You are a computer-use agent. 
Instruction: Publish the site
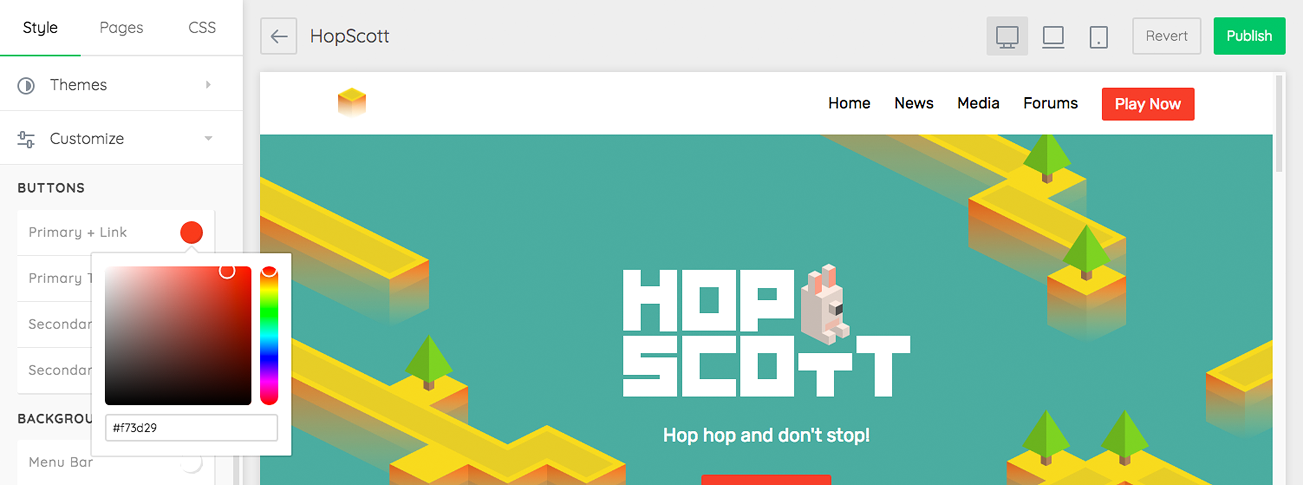pyautogui.click(x=1249, y=36)
